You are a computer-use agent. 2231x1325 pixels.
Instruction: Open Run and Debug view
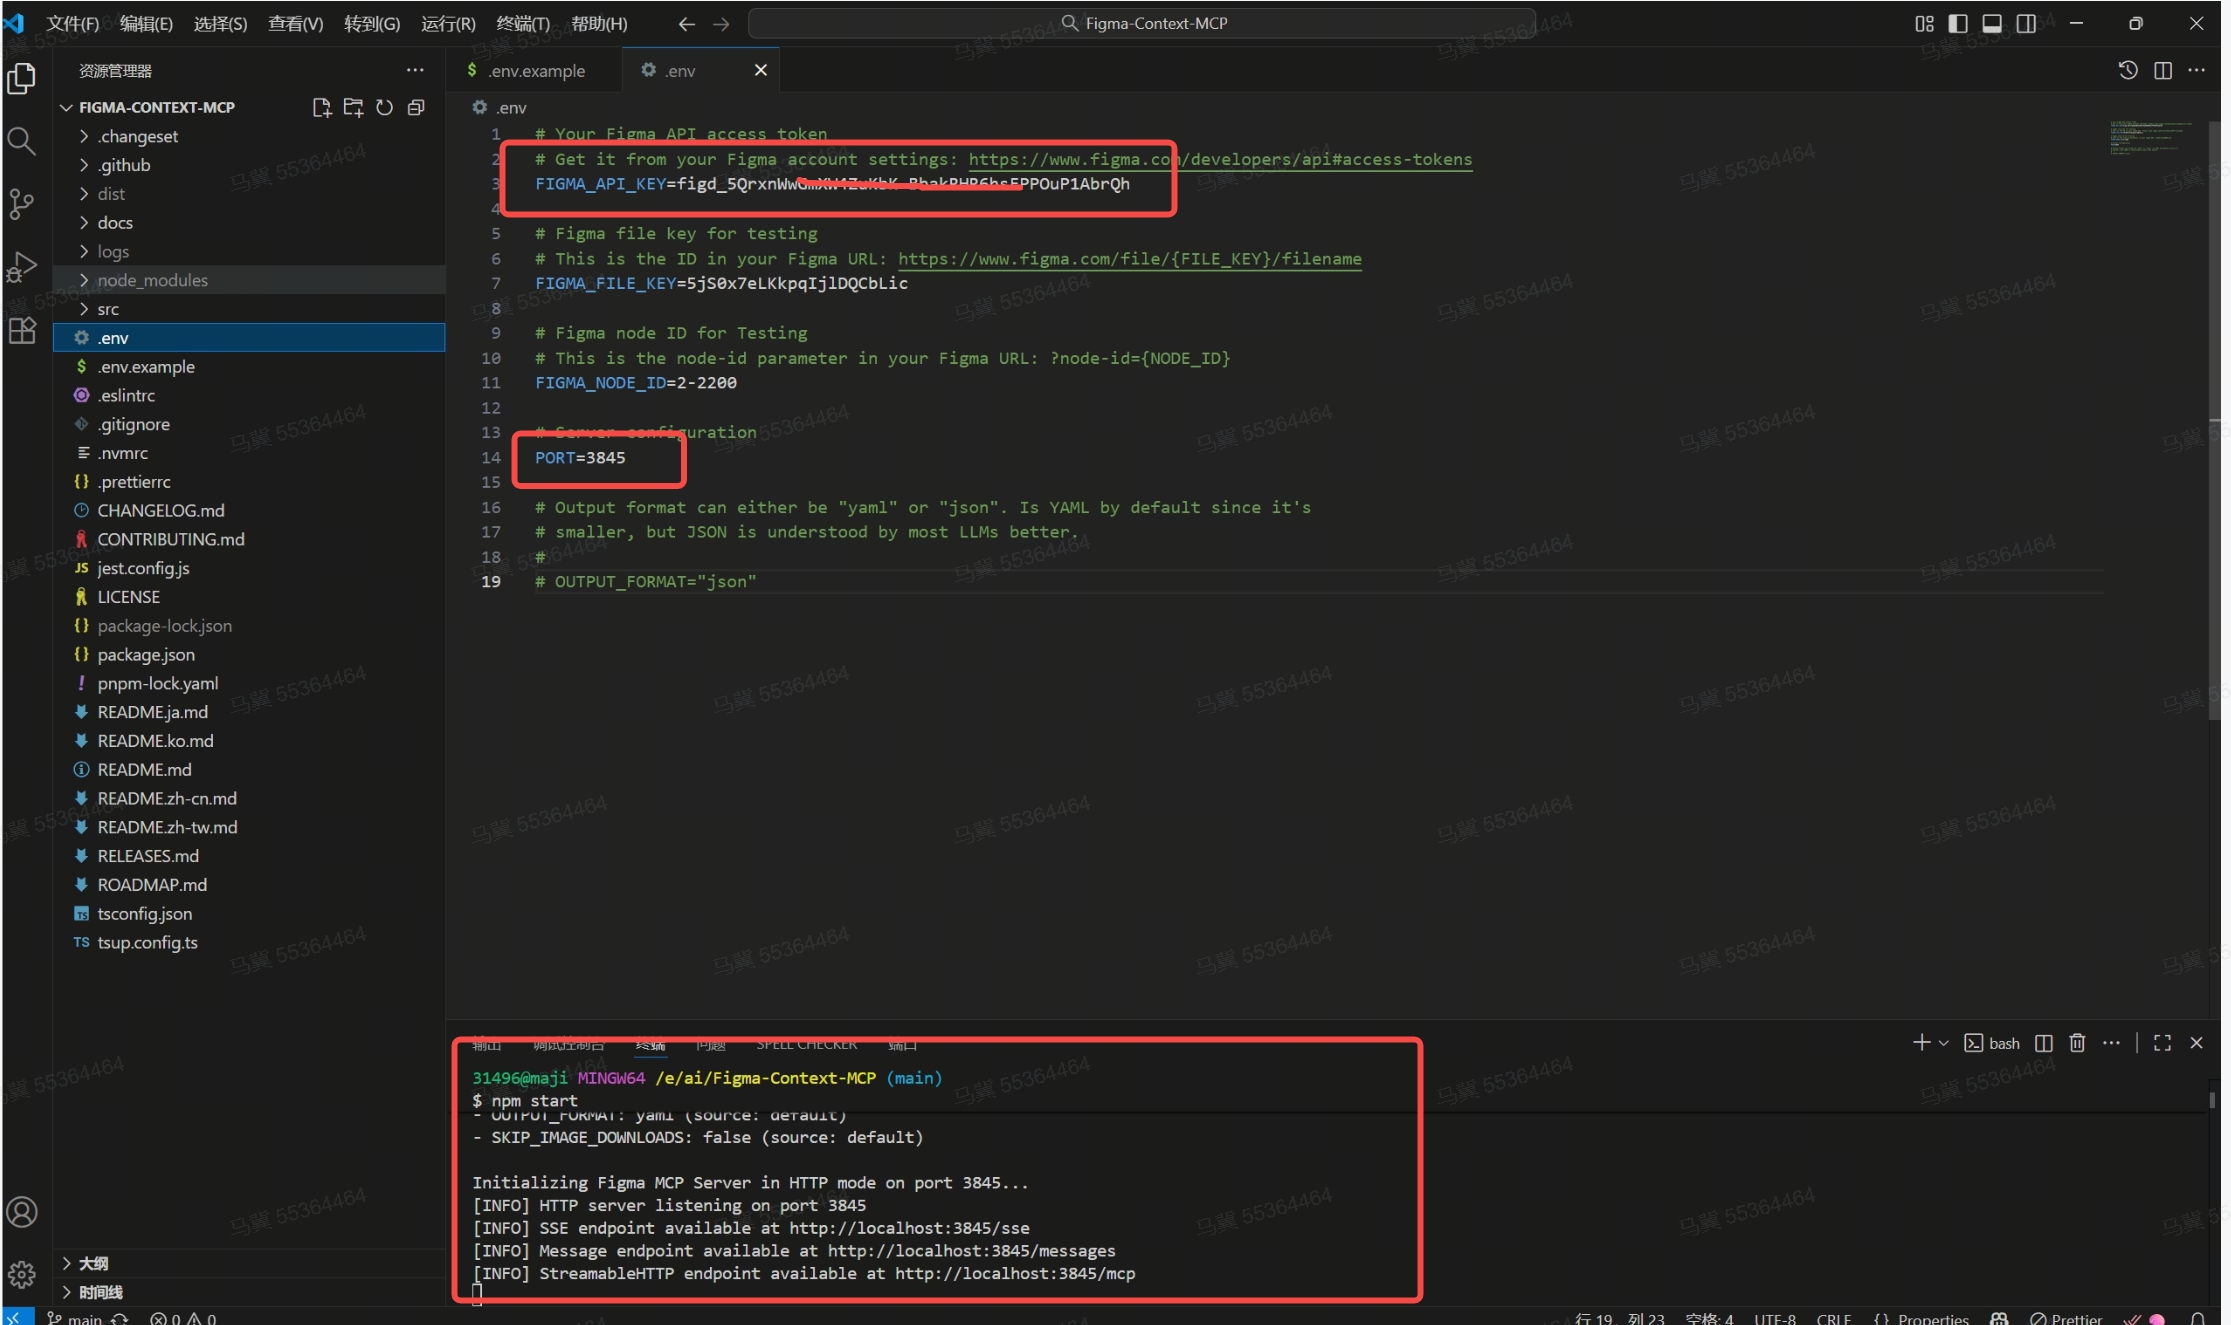click(21, 267)
